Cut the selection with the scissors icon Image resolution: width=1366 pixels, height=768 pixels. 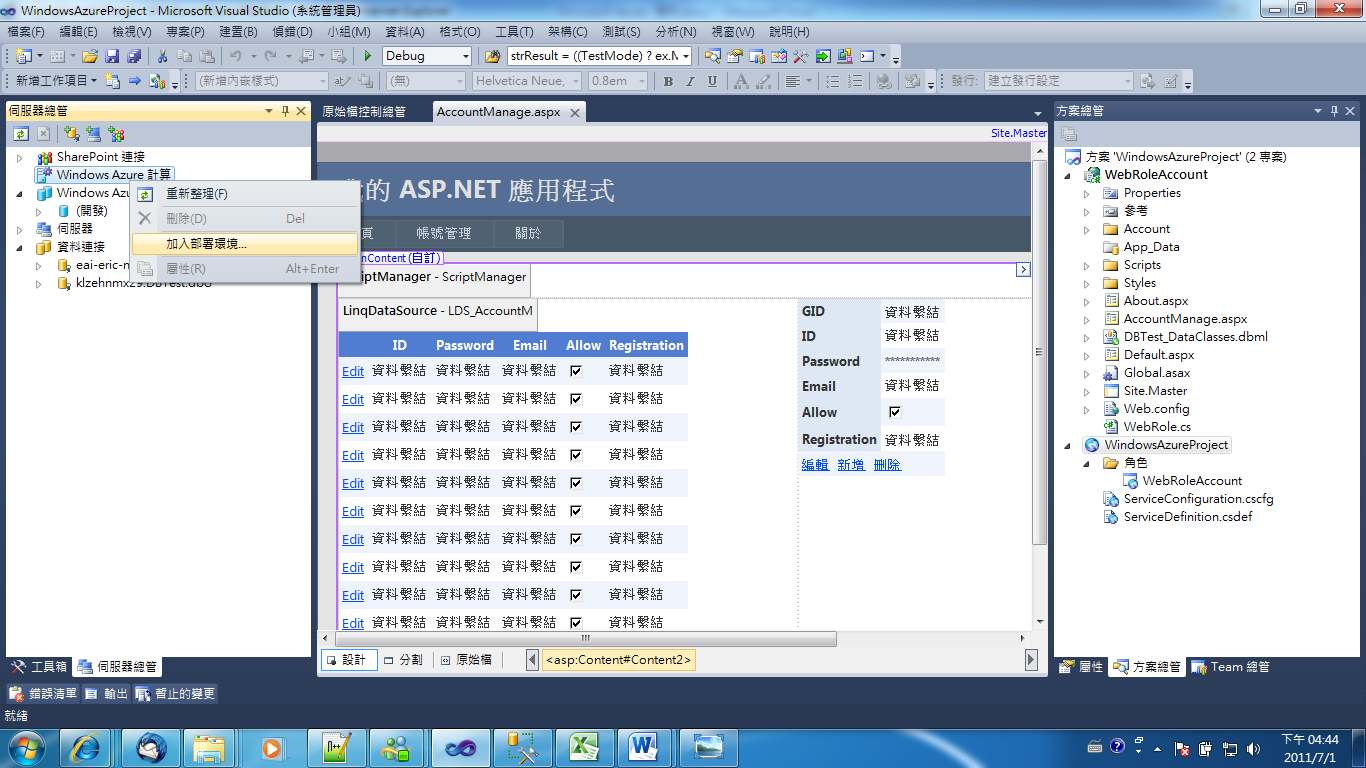(162, 56)
